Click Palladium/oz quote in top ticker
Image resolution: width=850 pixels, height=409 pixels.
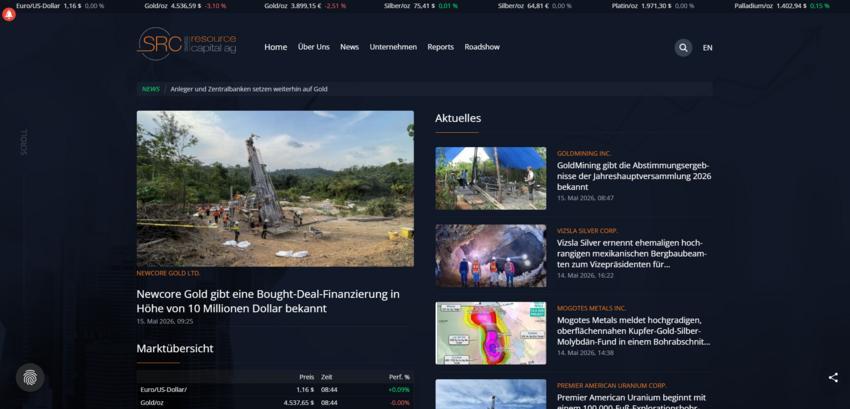pyautogui.click(x=782, y=6)
